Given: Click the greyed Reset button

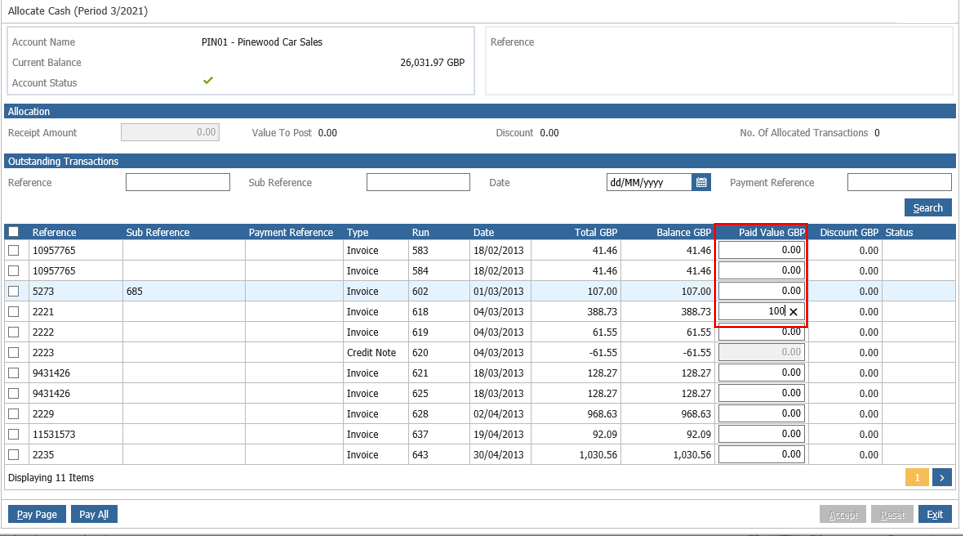Looking at the screenshot, I should 892,514.
